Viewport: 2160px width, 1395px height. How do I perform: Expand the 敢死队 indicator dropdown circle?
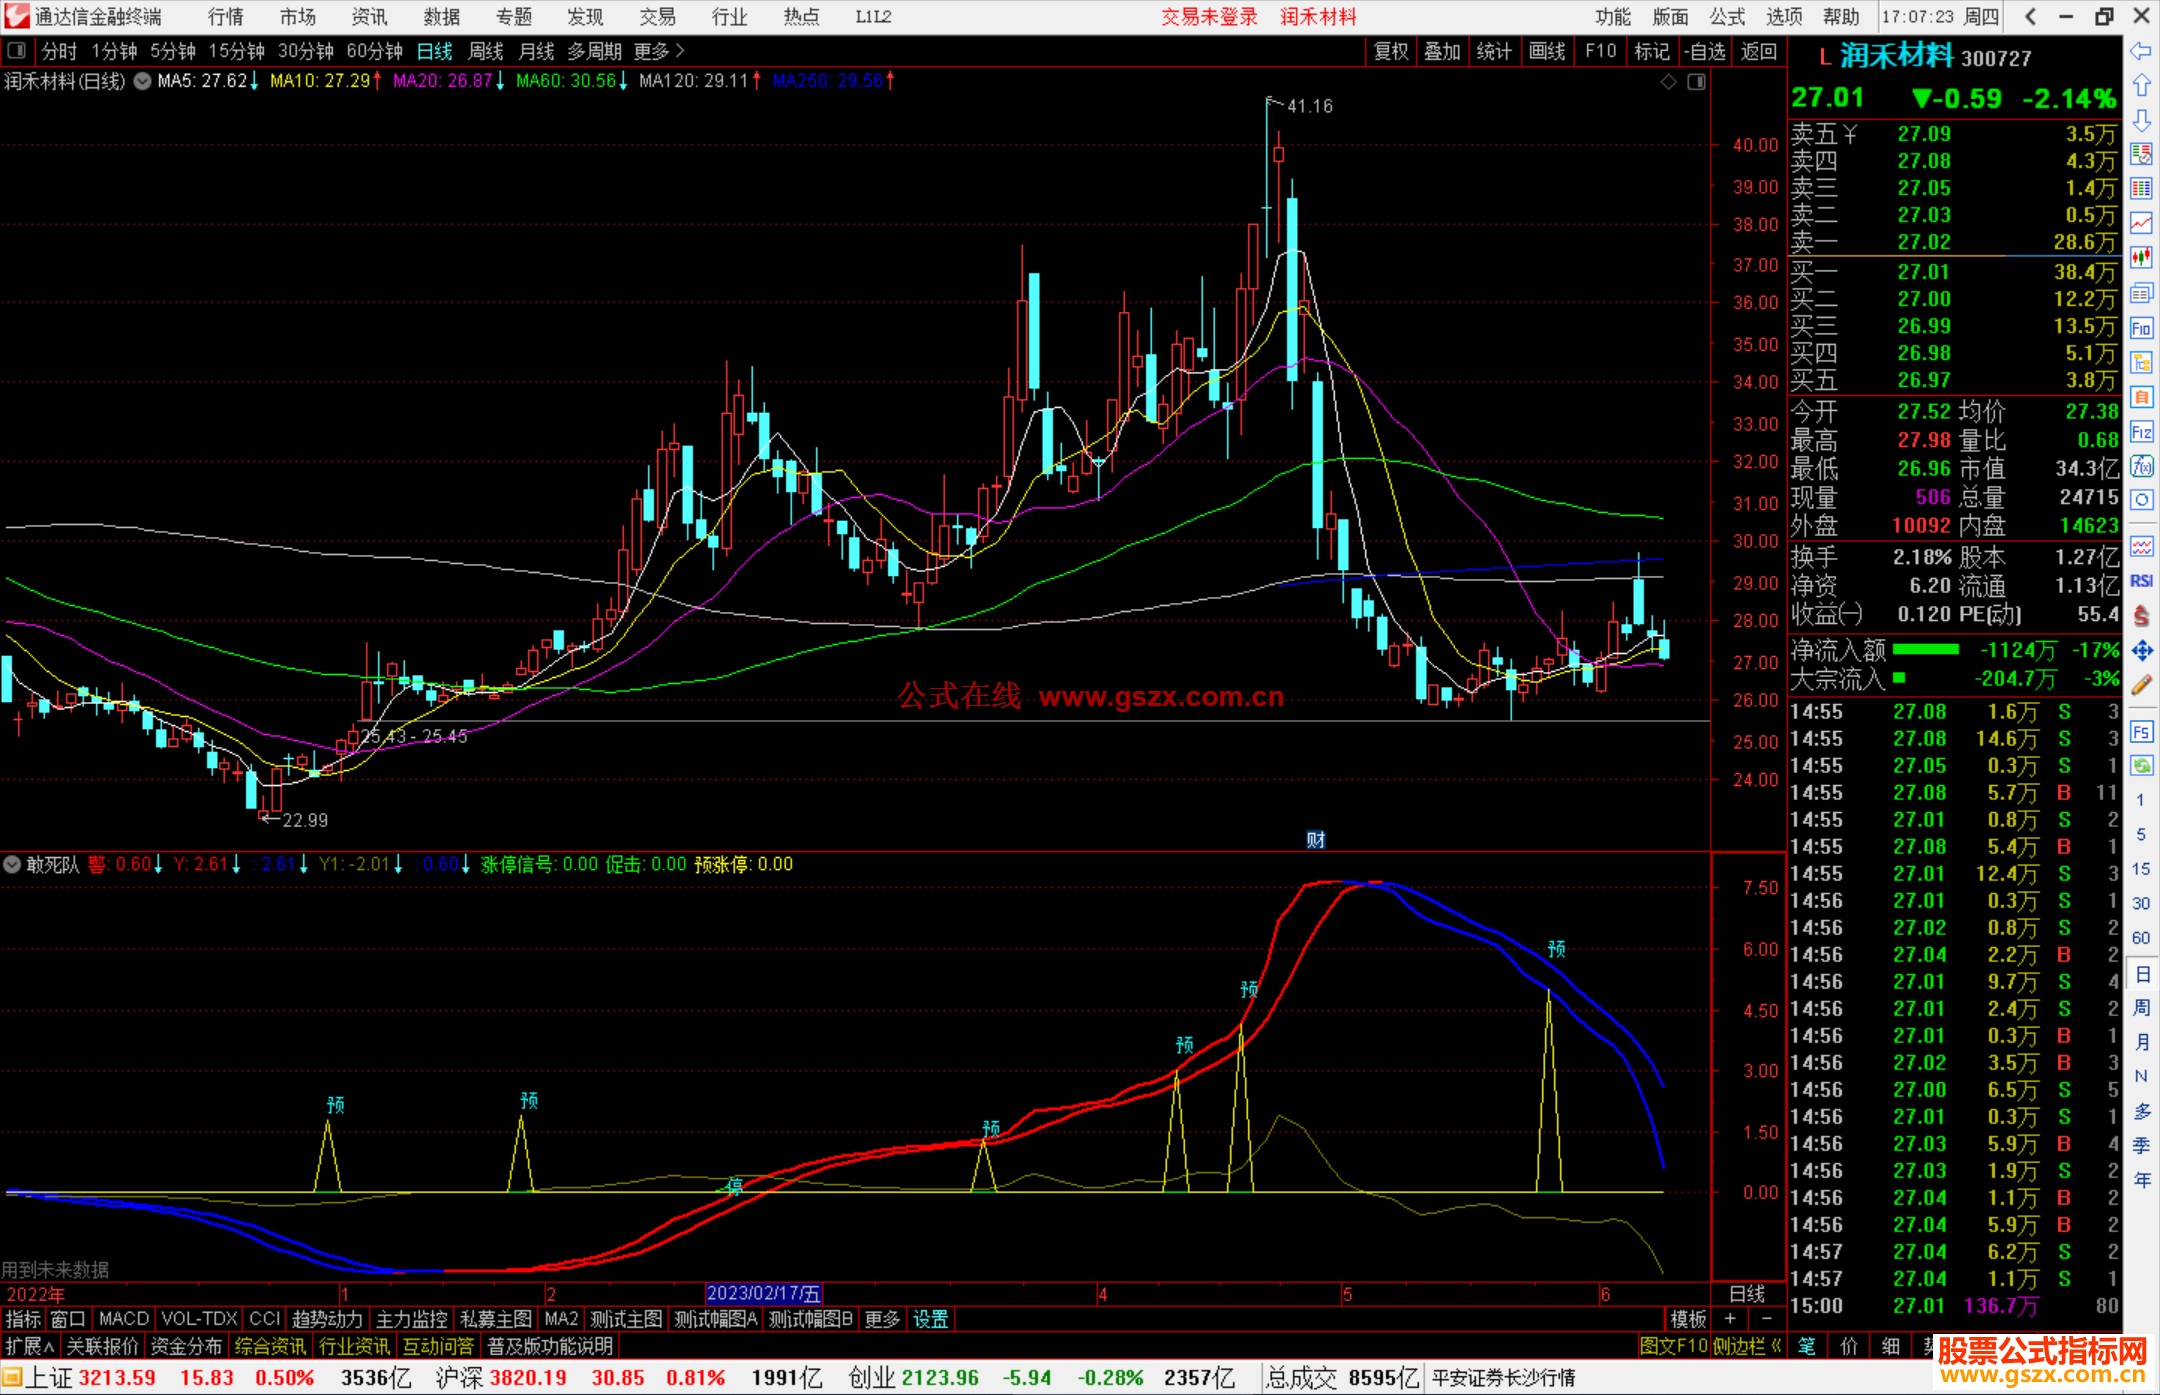[x=13, y=864]
